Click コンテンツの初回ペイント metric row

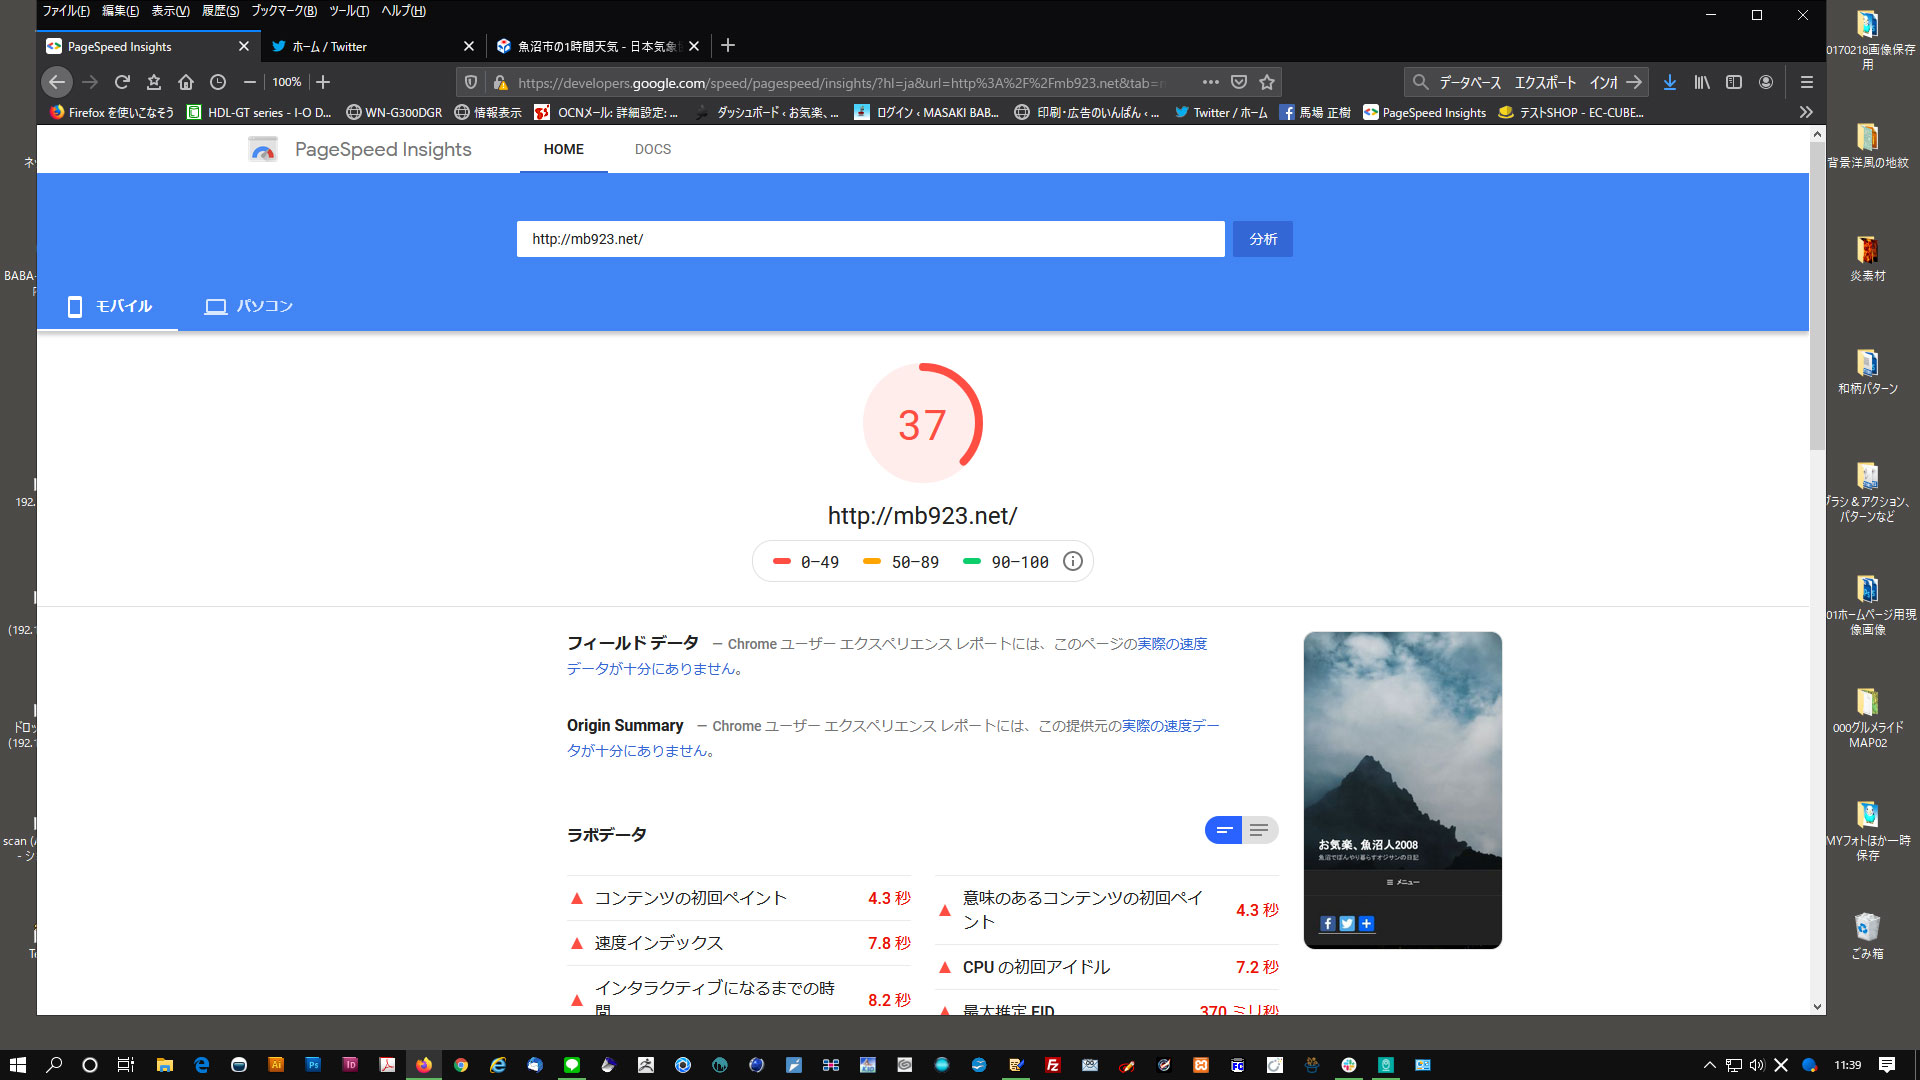pos(739,898)
